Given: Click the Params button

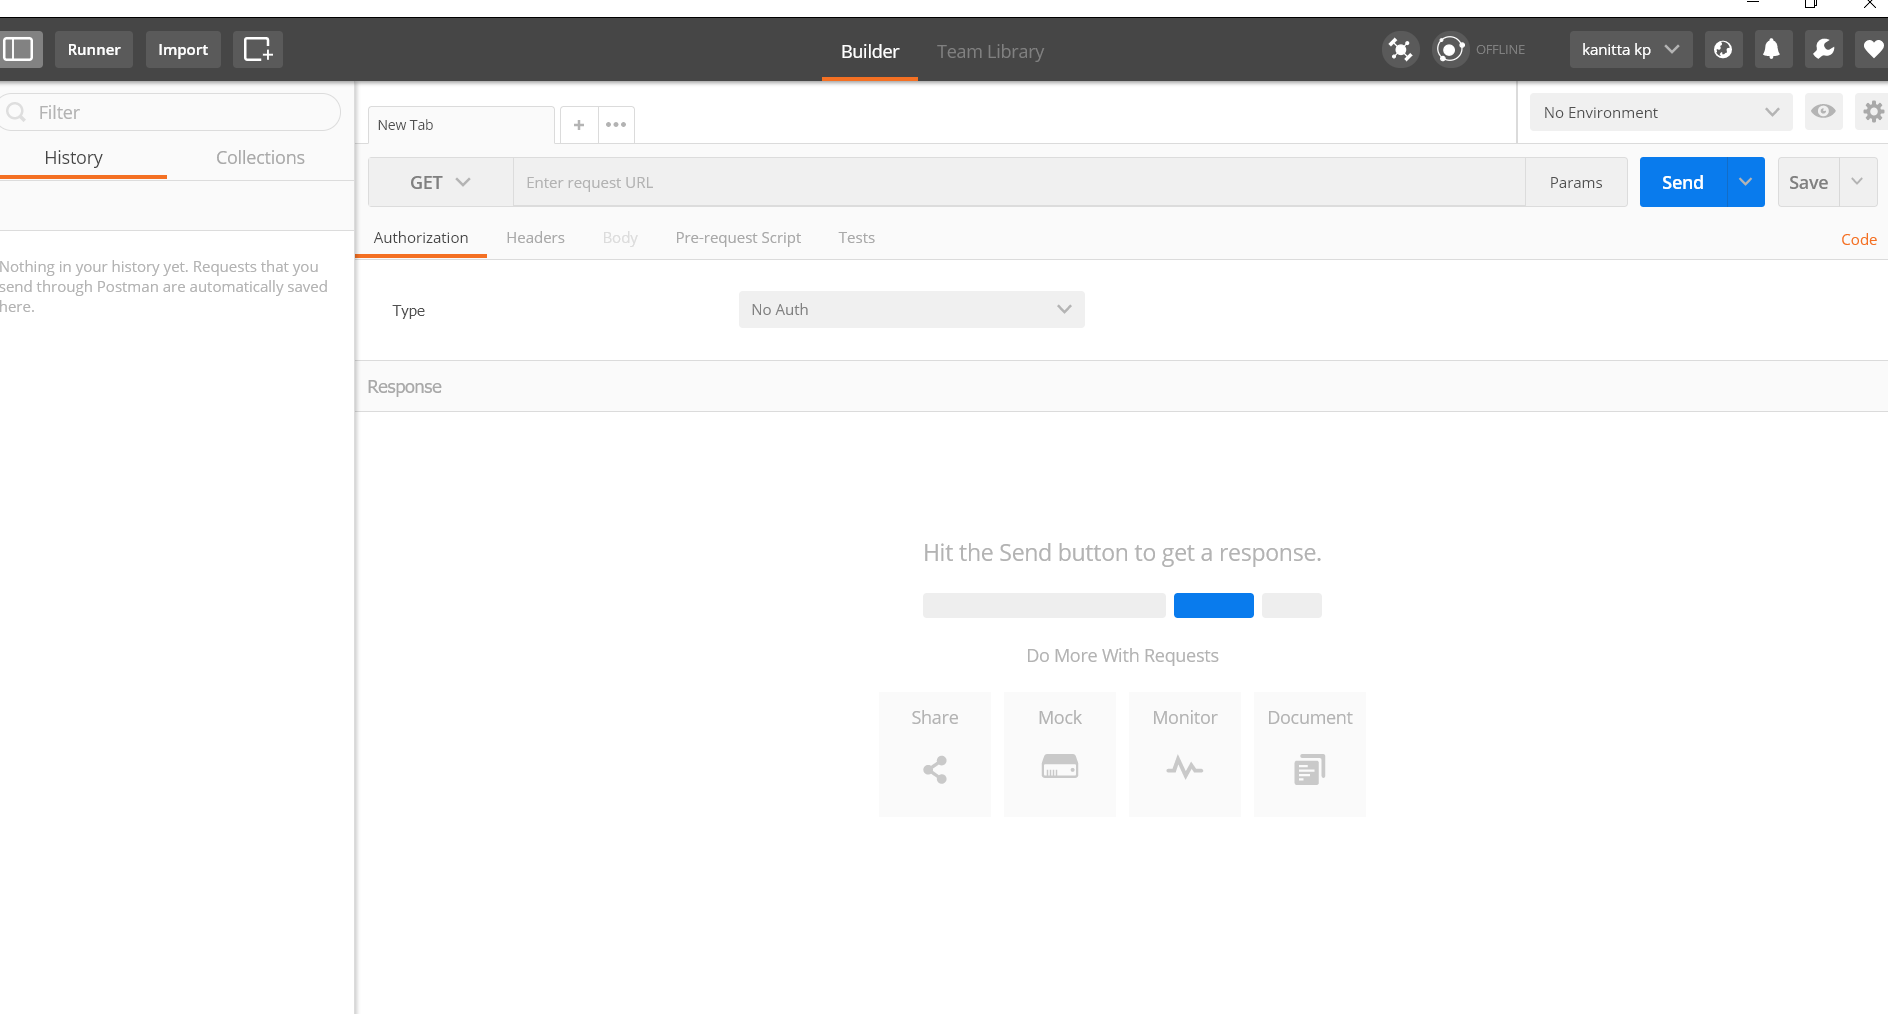Looking at the screenshot, I should click(1576, 182).
